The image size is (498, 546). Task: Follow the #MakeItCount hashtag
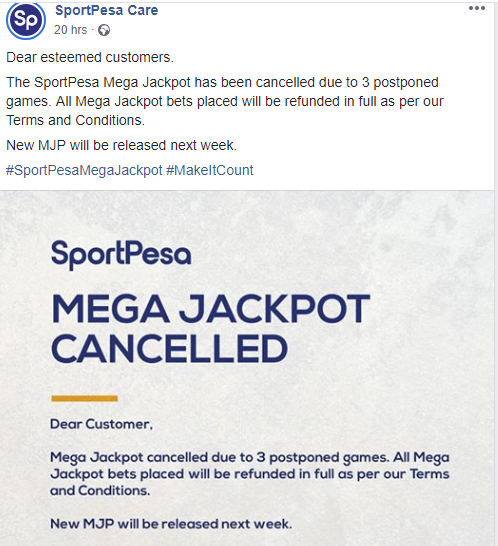pyautogui.click(x=210, y=170)
